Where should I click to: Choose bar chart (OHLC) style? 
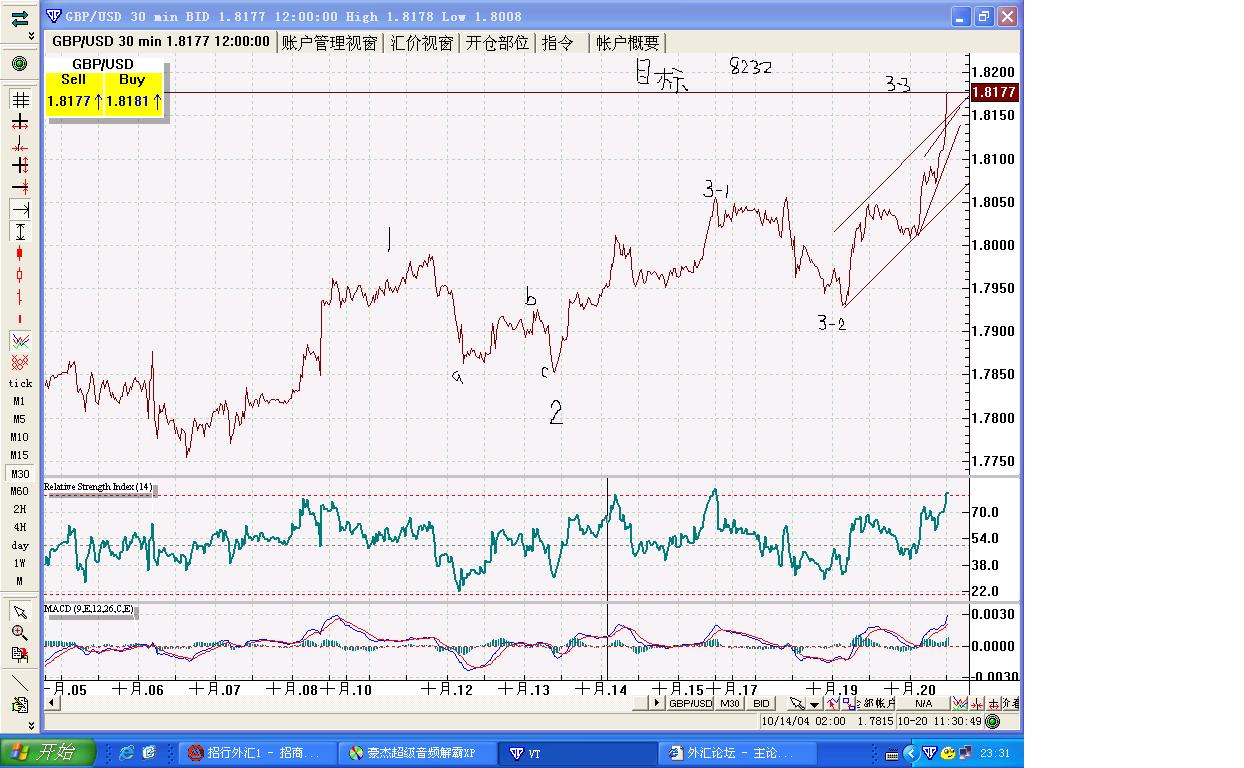(20, 298)
